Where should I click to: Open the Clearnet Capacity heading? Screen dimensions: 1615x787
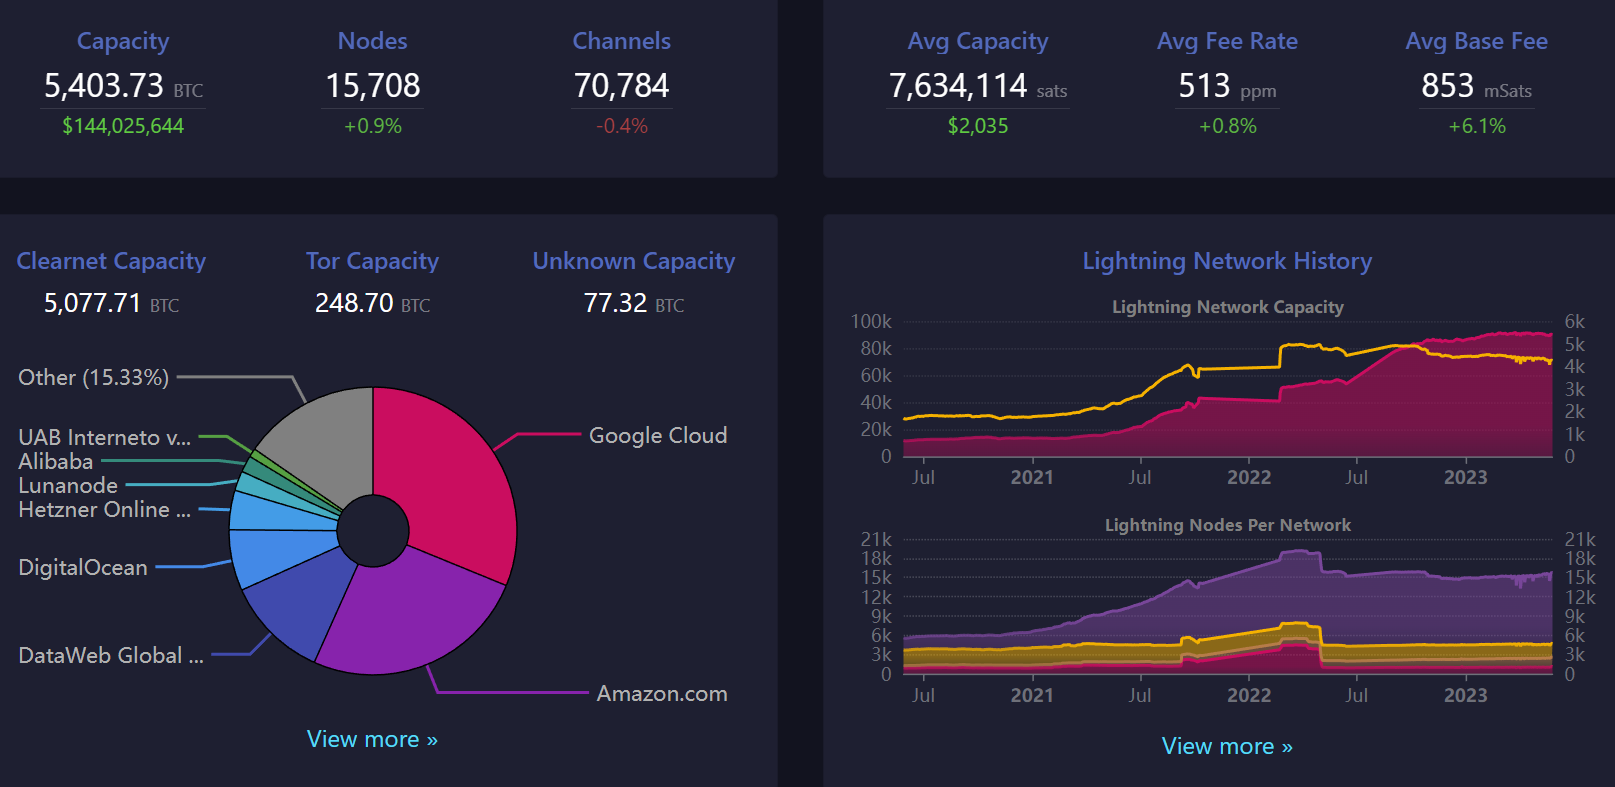click(111, 261)
